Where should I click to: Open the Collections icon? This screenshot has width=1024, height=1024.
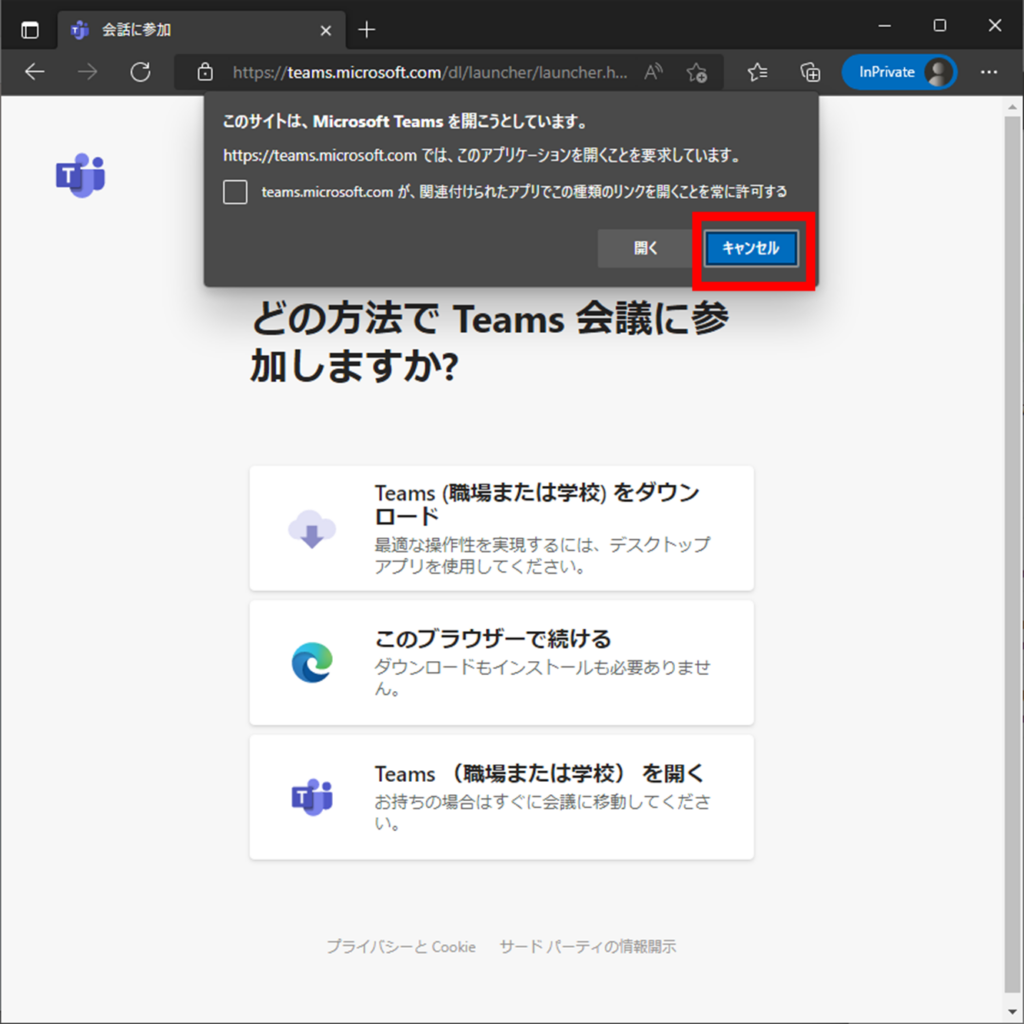[810, 72]
